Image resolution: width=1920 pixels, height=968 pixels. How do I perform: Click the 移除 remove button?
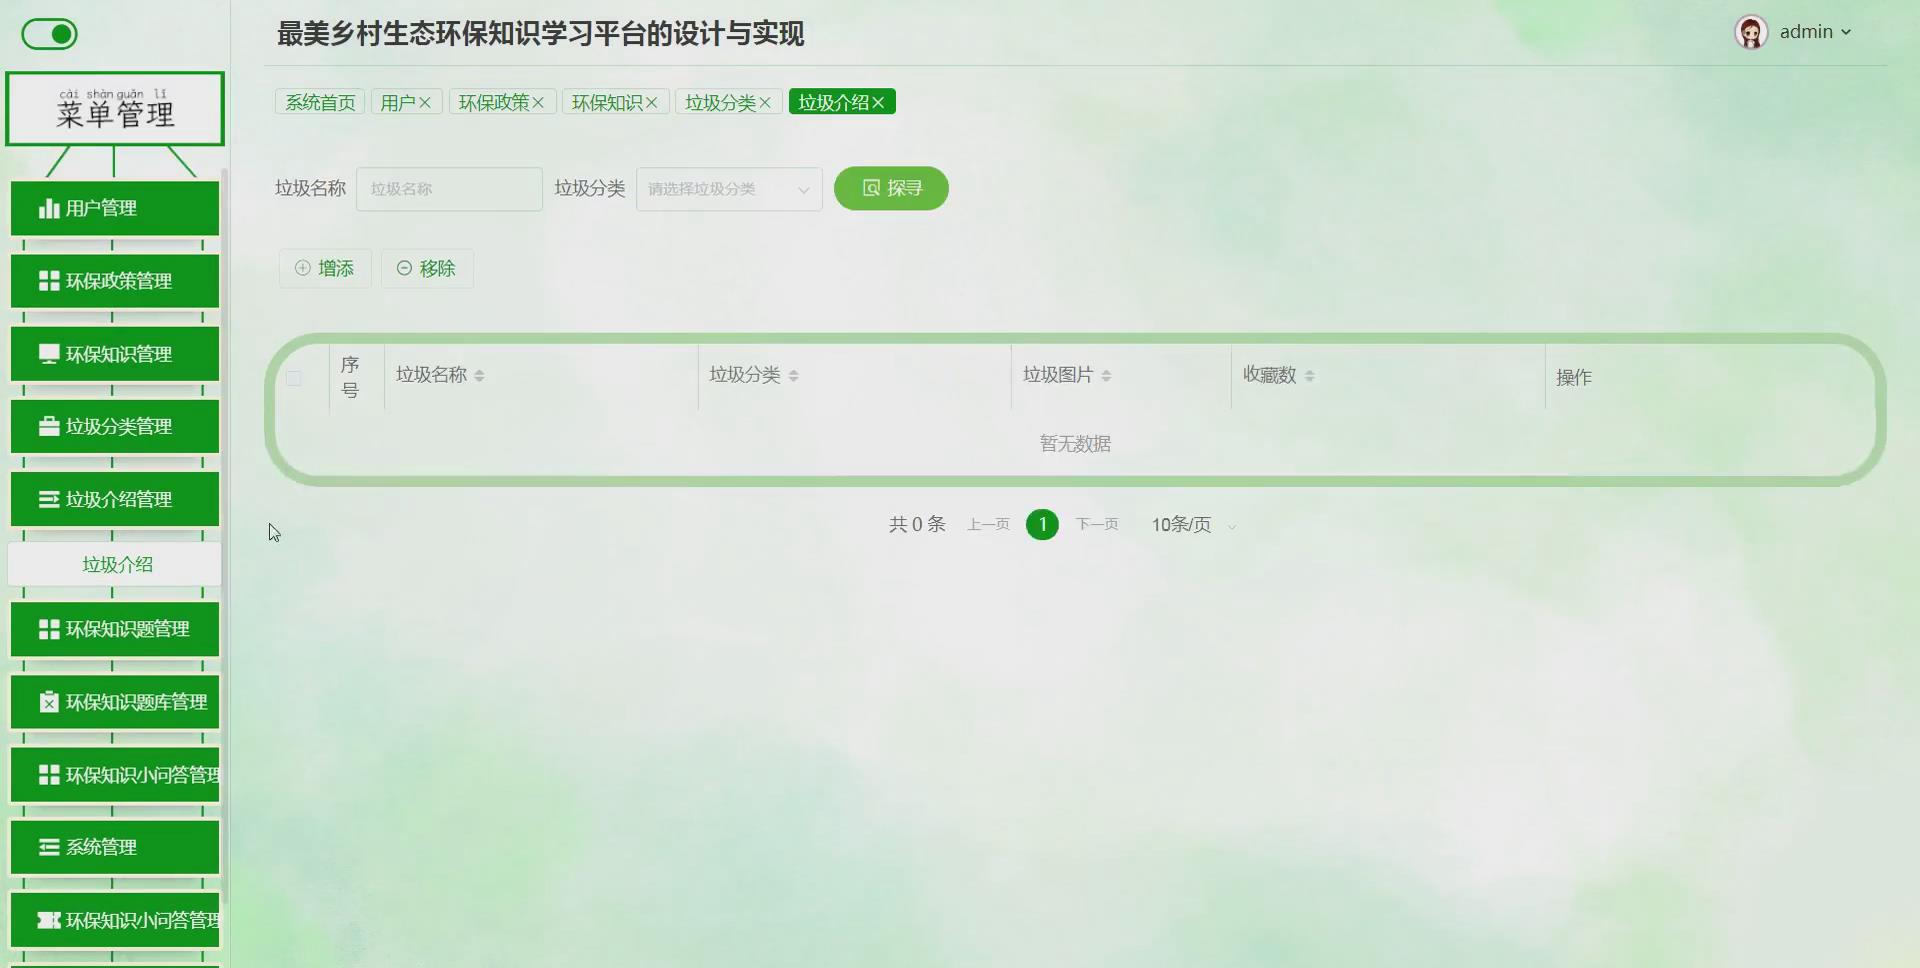point(427,268)
